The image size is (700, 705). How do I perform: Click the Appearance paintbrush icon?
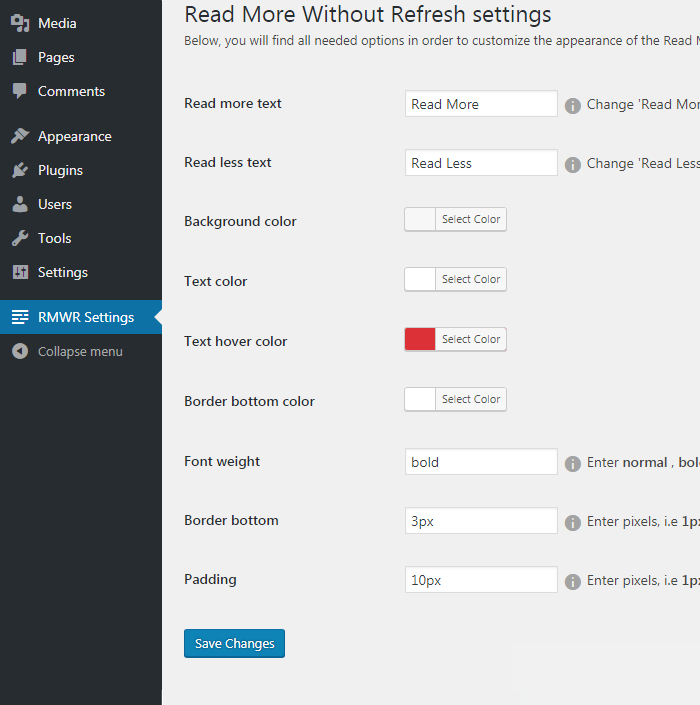click(x=20, y=136)
